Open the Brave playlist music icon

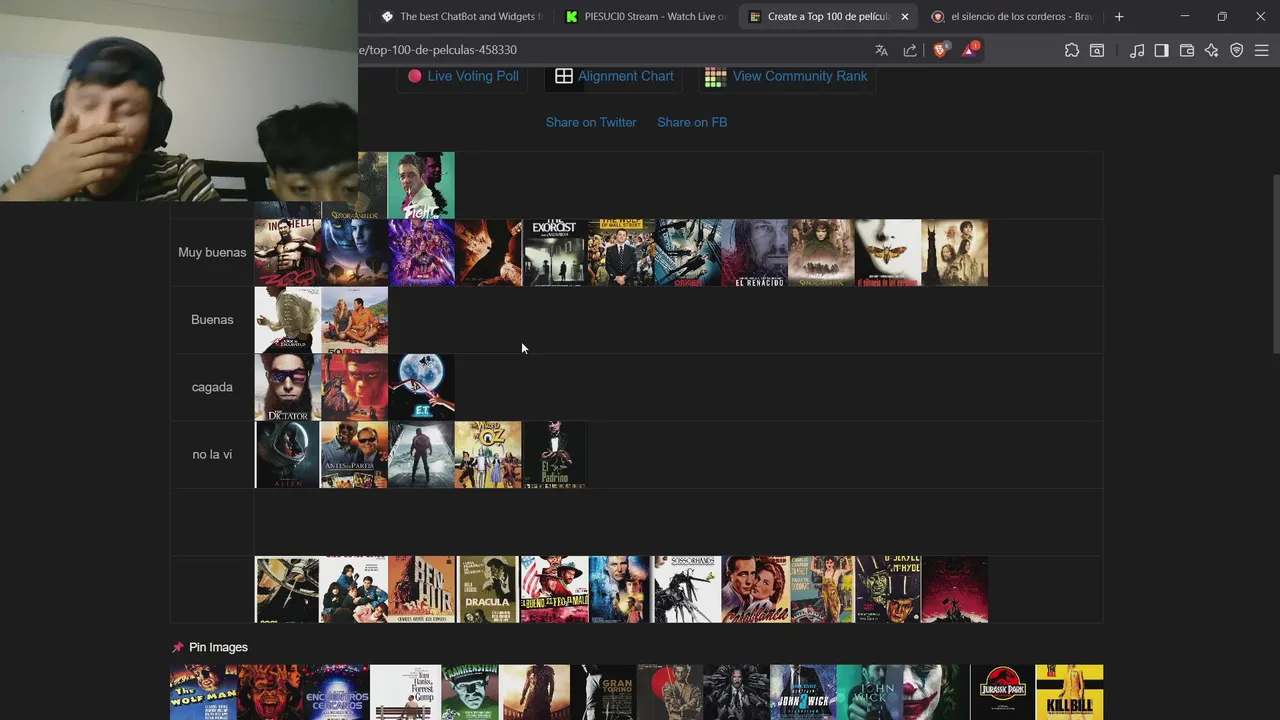(1137, 50)
